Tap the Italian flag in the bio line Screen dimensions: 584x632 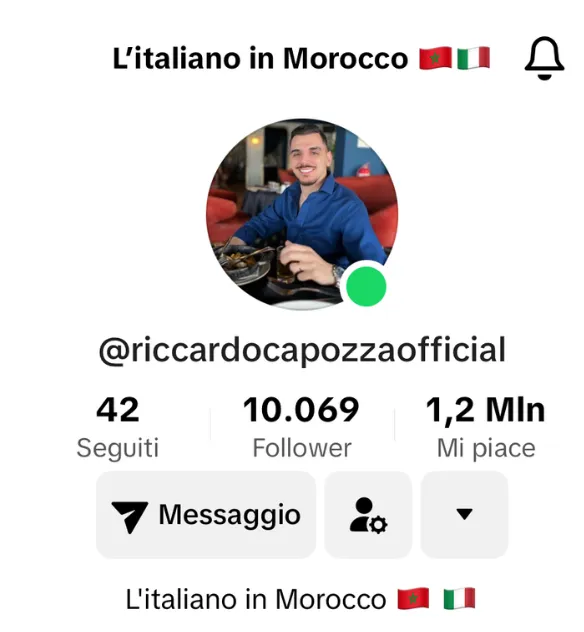459,599
